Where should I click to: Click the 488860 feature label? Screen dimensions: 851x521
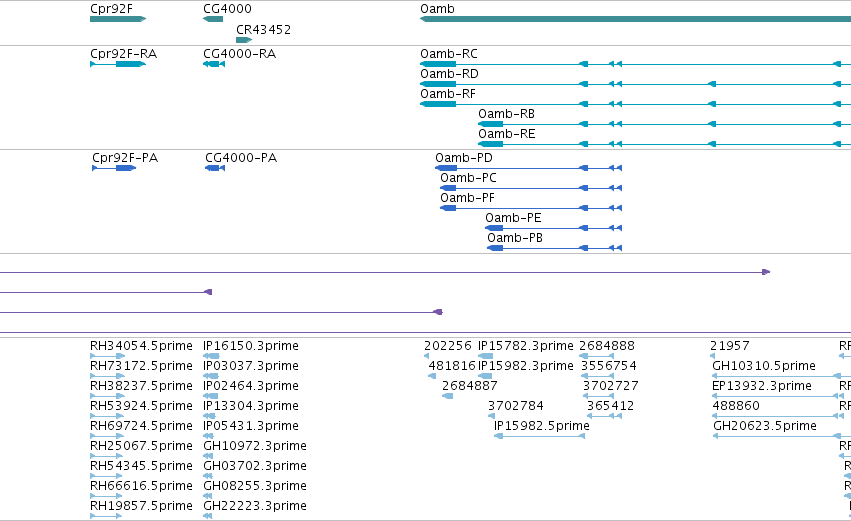click(x=736, y=406)
